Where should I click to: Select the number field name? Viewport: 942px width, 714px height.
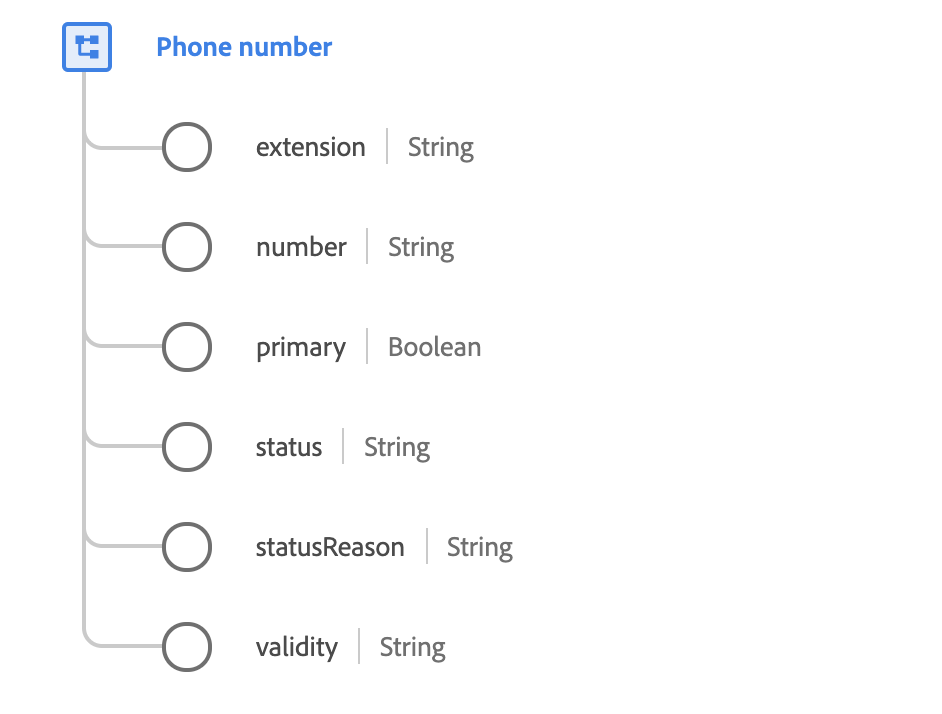[x=301, y=247]
